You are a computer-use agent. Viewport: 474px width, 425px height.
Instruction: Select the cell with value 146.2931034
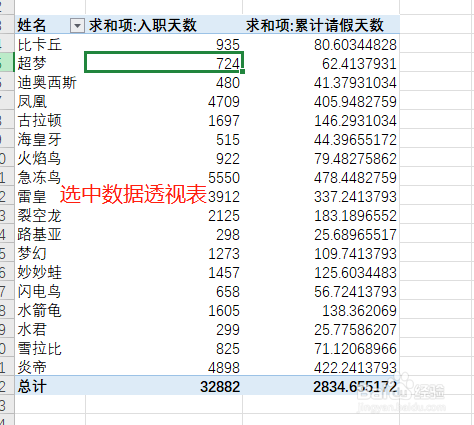(x=321, y=120)
